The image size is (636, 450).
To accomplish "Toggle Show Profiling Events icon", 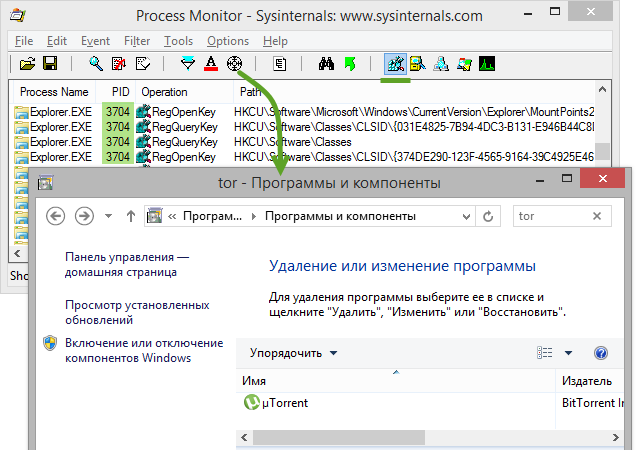I will coord(487,64).
